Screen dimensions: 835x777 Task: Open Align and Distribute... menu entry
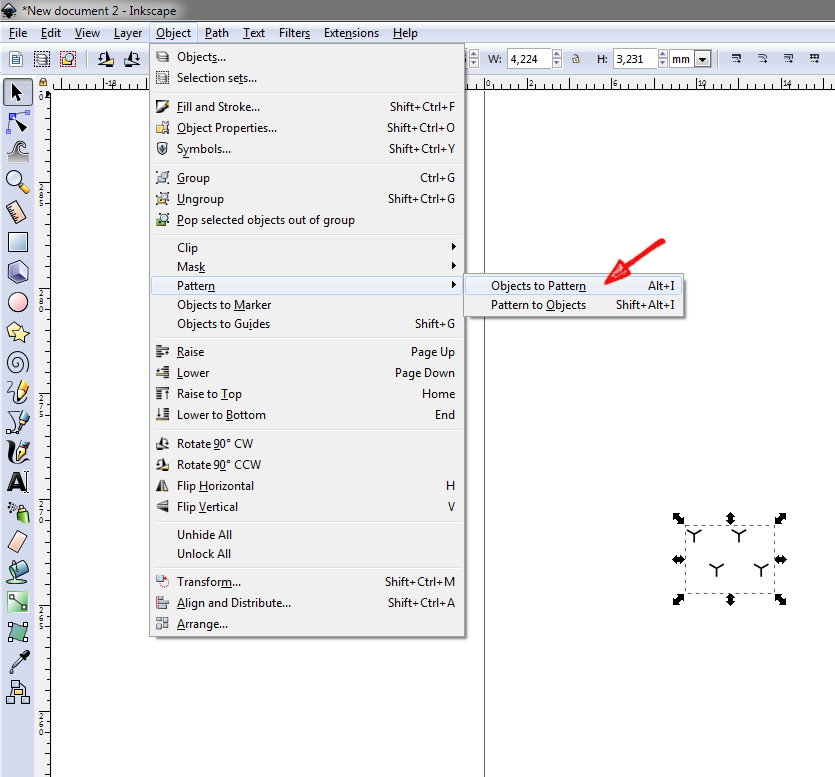tap(307, 603)
